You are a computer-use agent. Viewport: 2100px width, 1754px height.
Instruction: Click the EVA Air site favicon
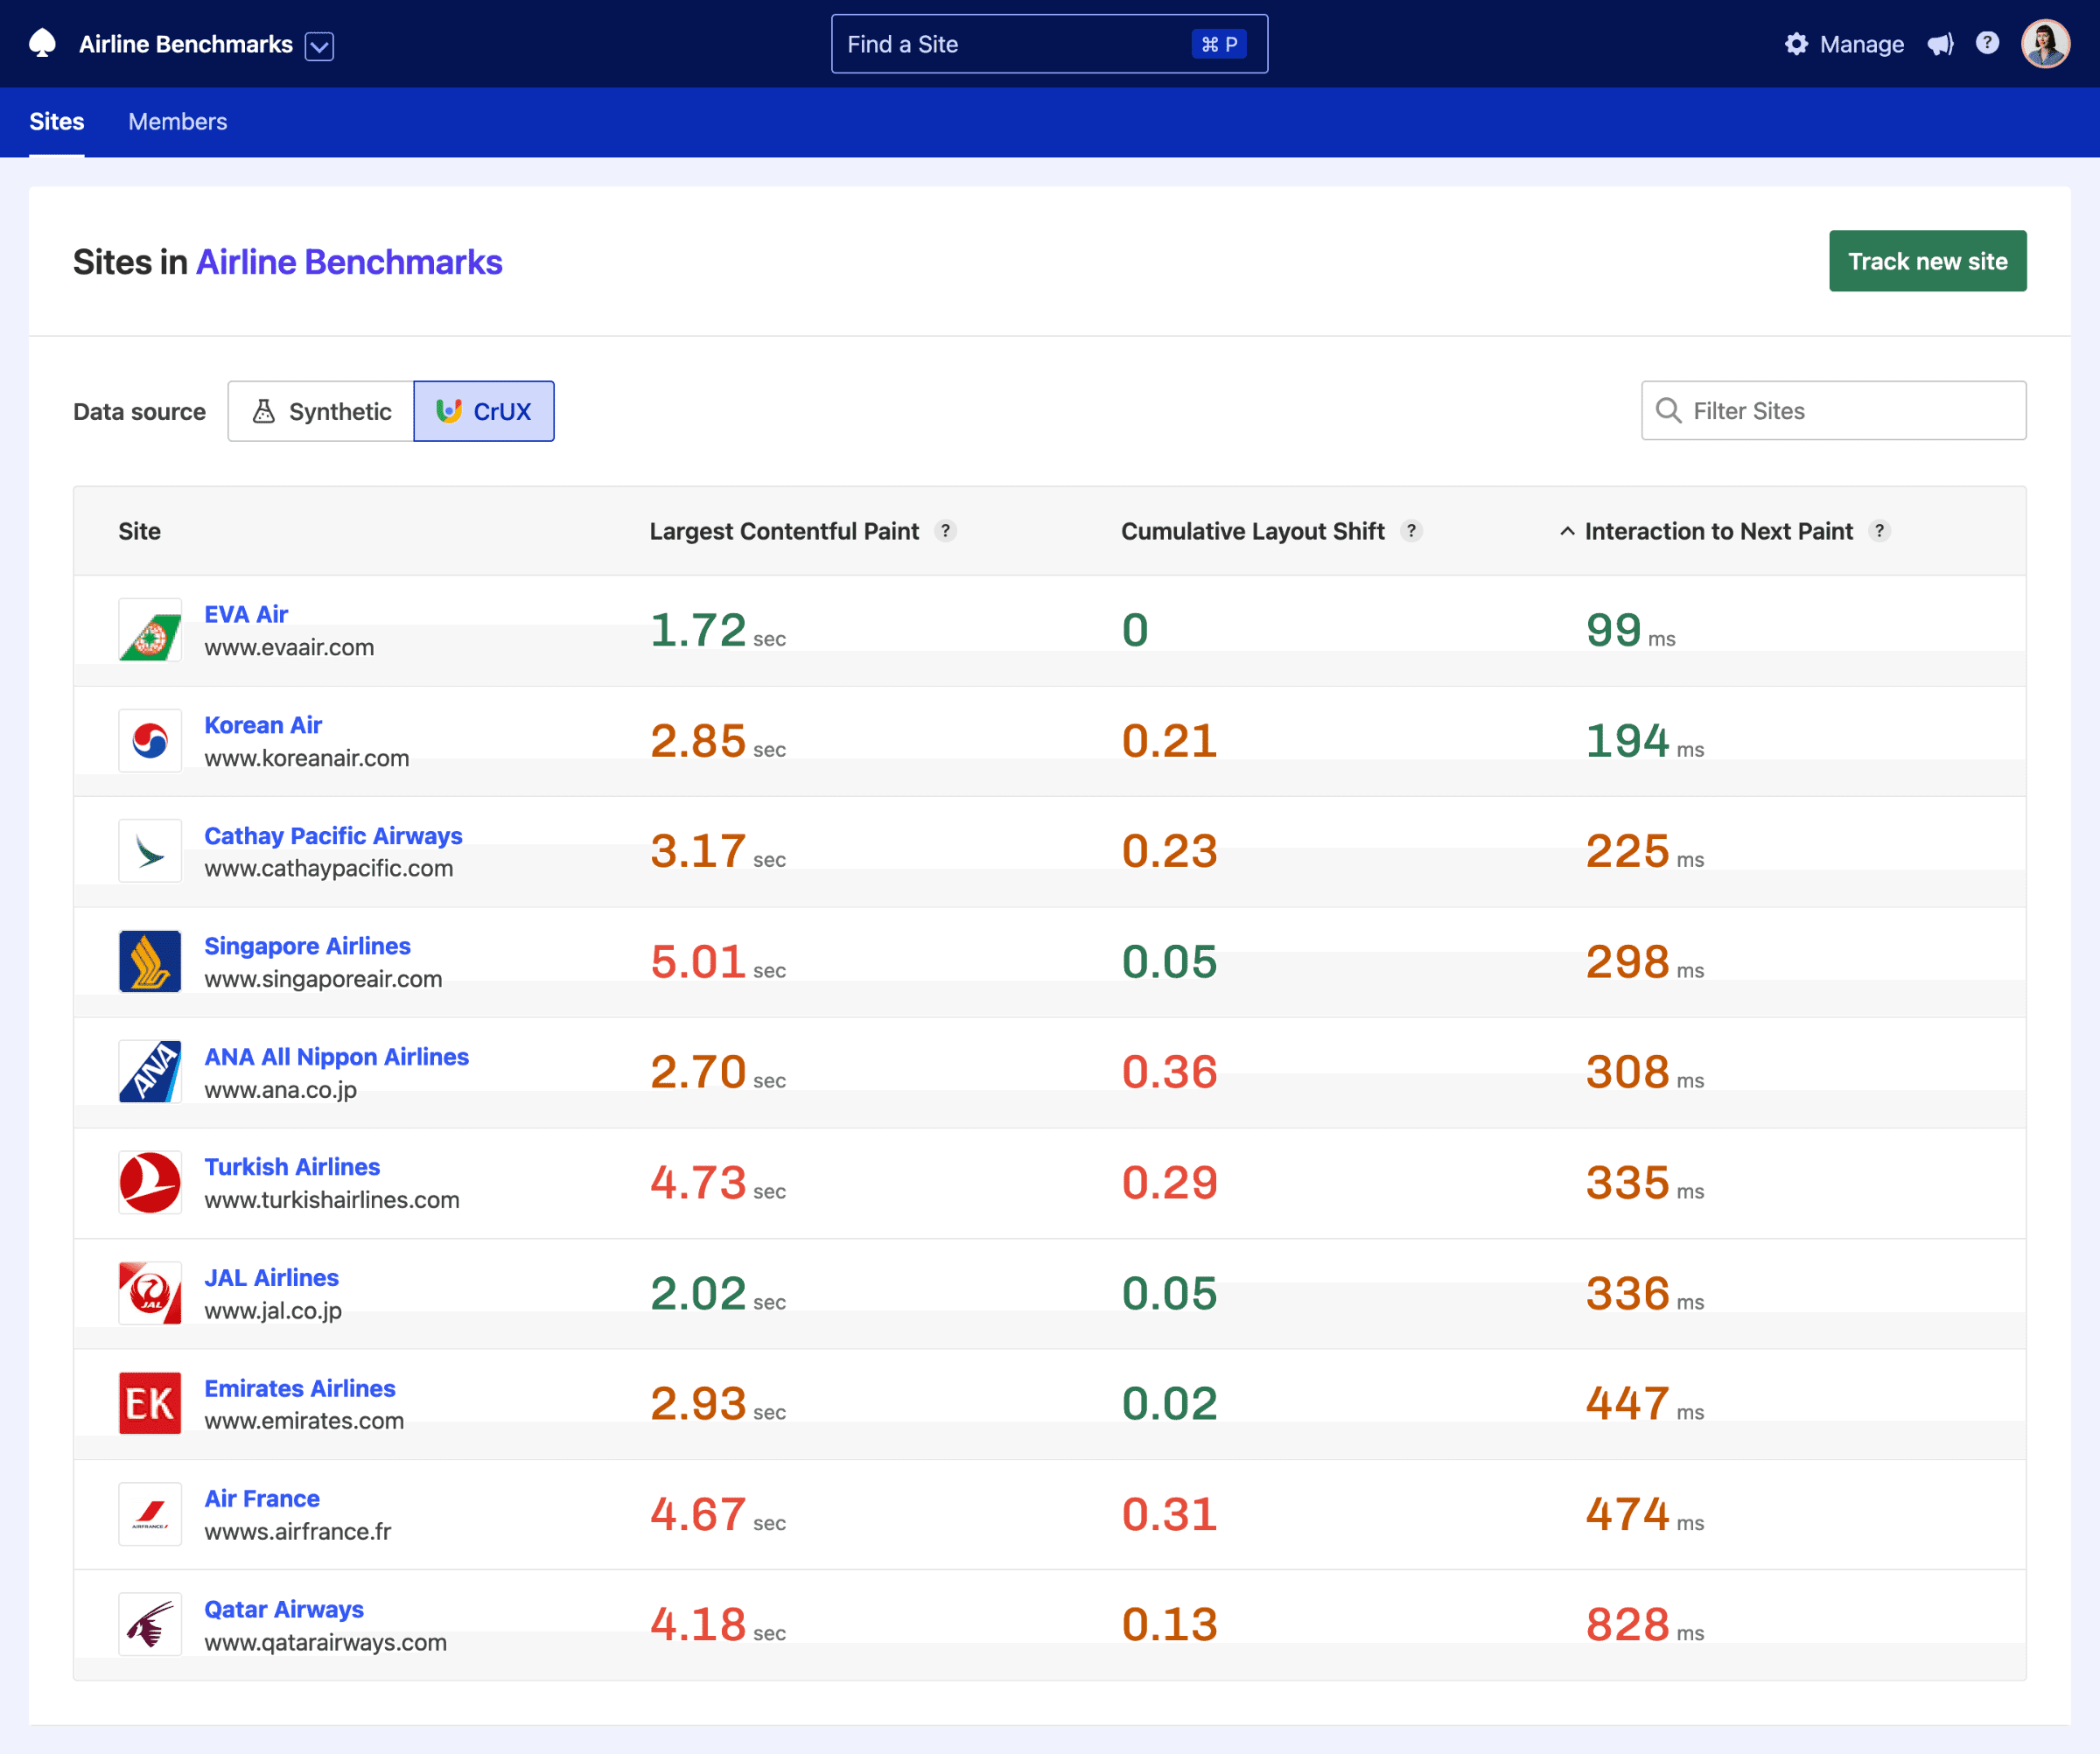coord(149,630)
